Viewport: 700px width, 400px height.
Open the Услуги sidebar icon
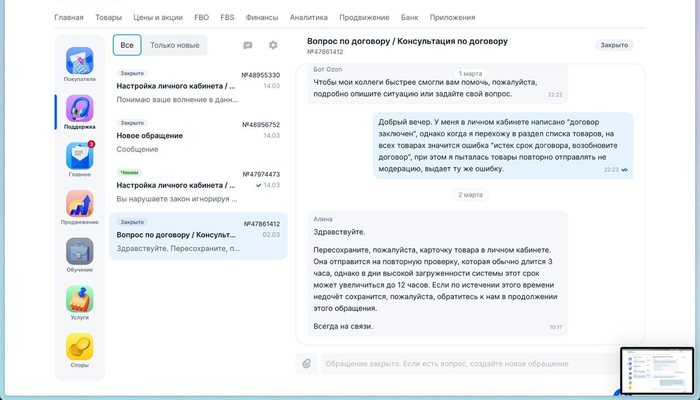(80, 299)
